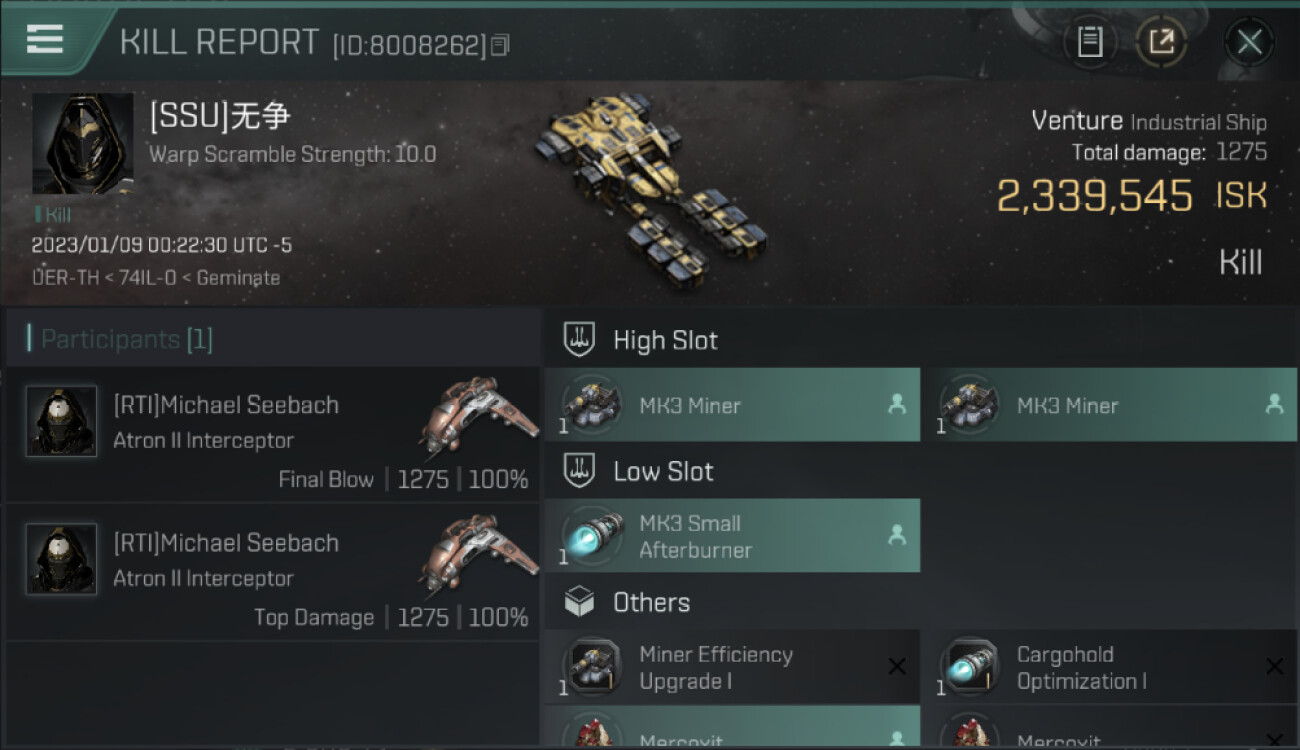Image resolution: width=1300 pixels, height=750 pixels.
Task: Copy the kill report ID
Action: (x=500, y=45)
